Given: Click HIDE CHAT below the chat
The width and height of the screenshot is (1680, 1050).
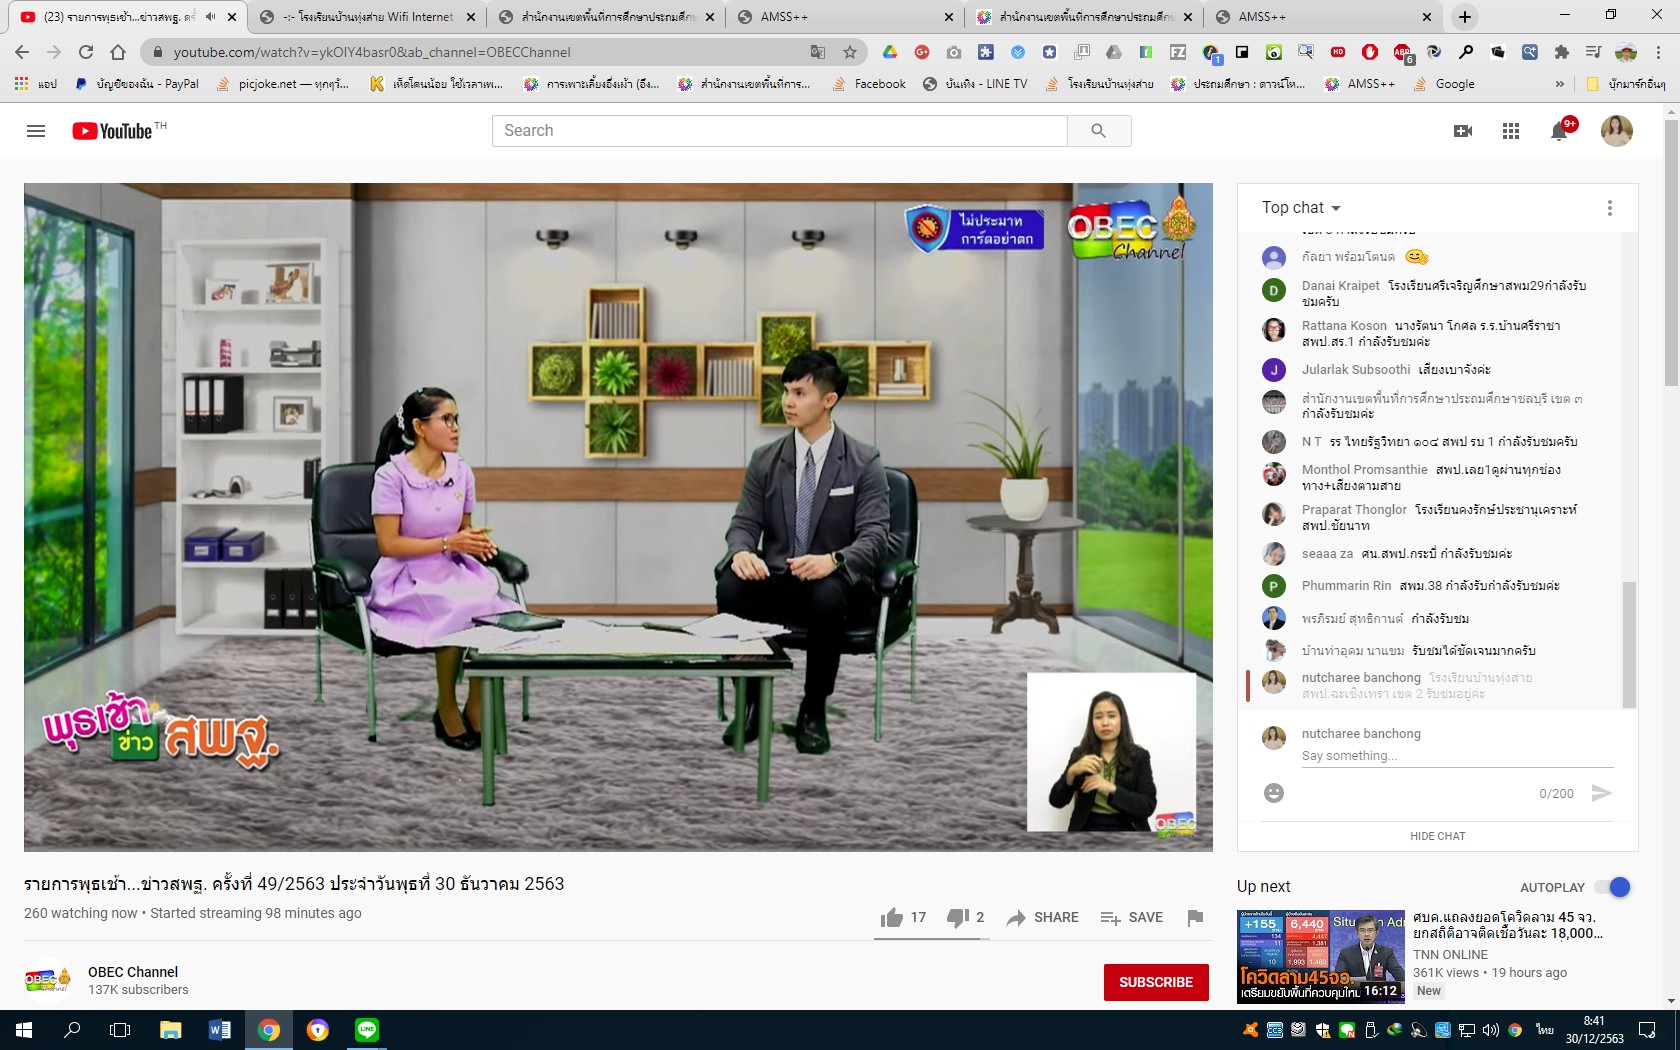Looking at the screenshot, I should pyautogui.click(x=1437, y=836).
